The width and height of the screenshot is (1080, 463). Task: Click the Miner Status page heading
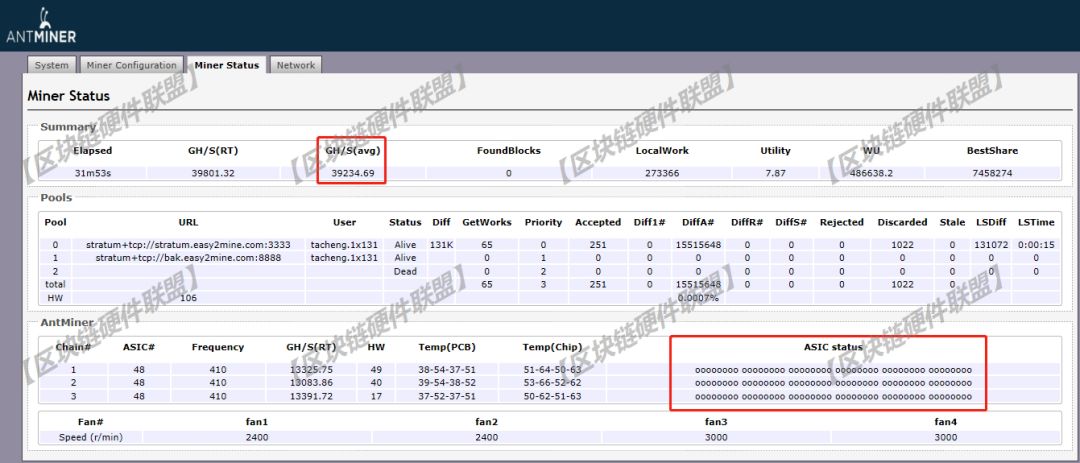(x=68, y=96)
